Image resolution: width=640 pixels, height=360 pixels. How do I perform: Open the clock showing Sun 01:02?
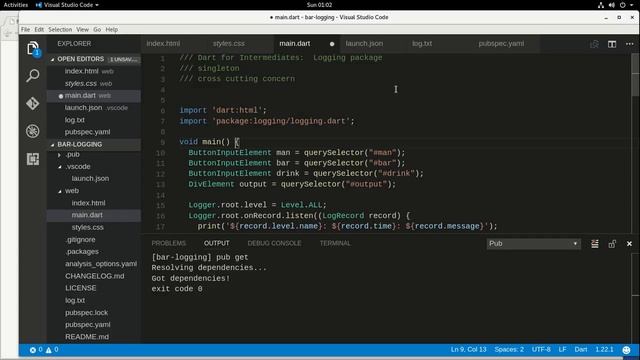pos(319,5)
